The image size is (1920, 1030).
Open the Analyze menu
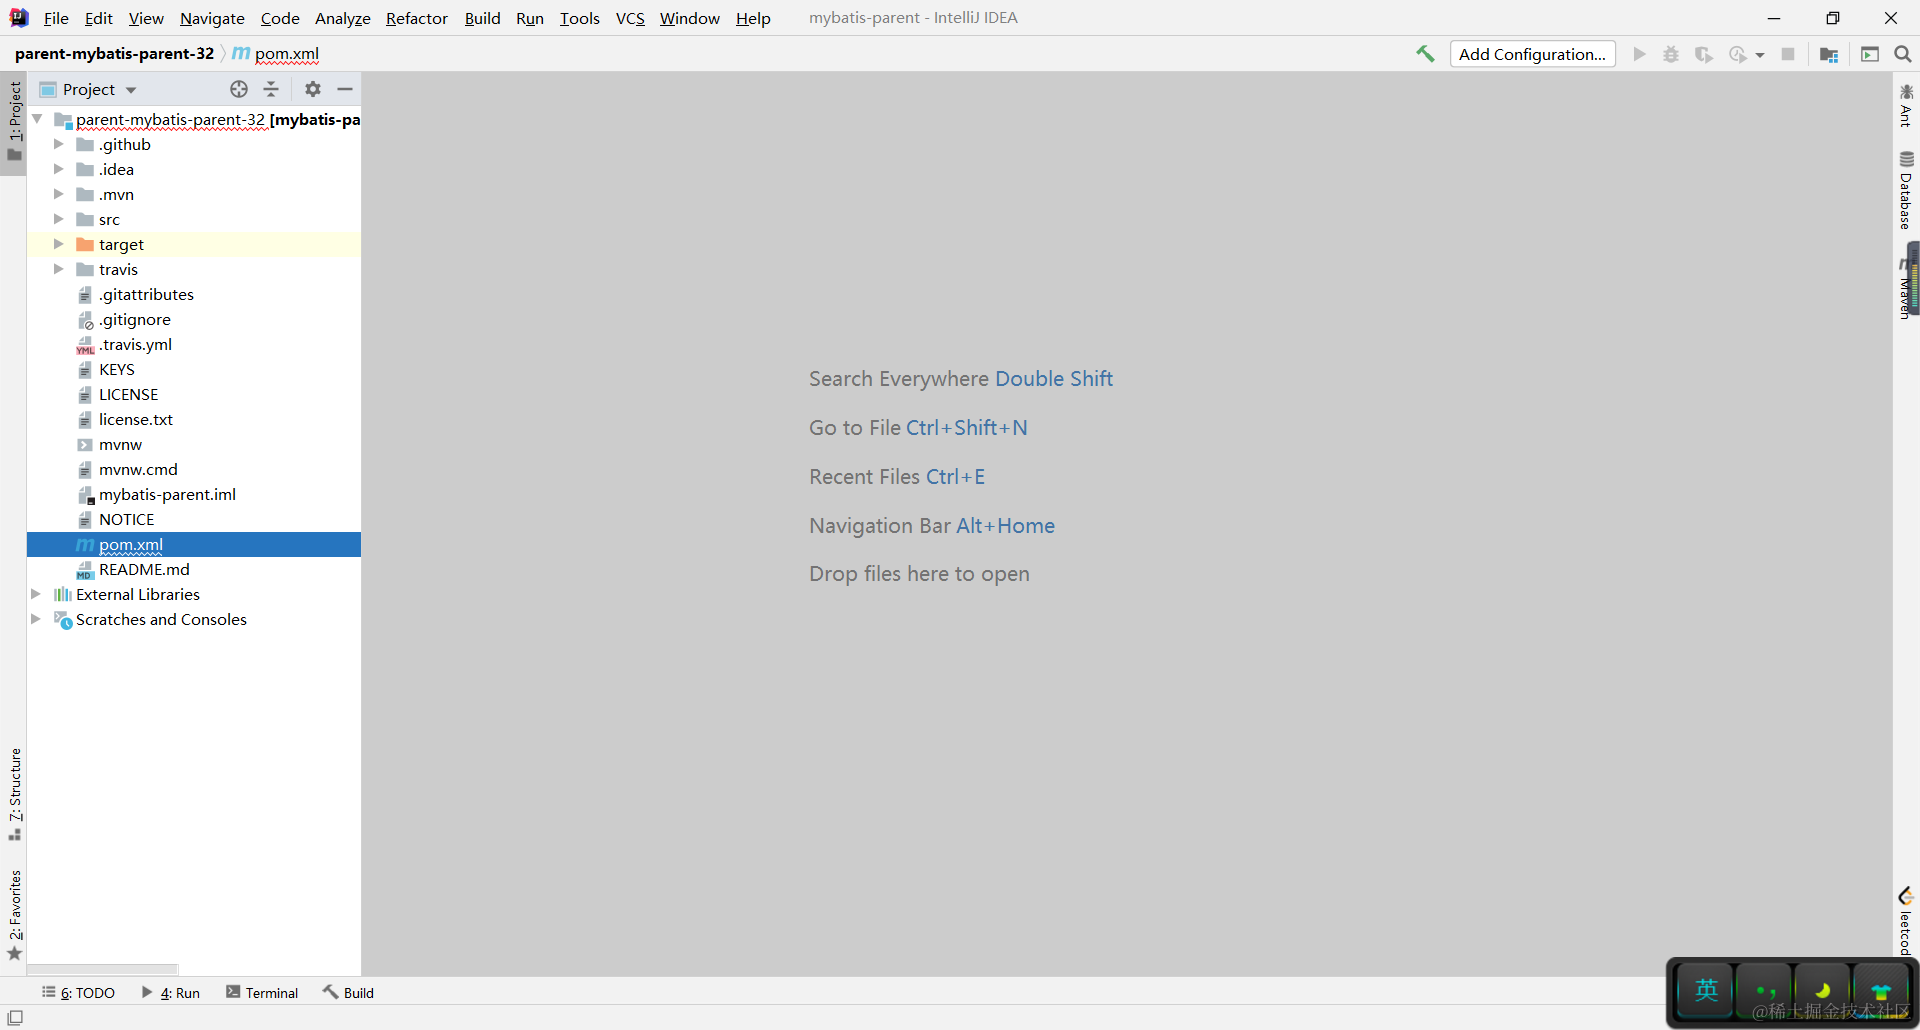pos(343,18)
